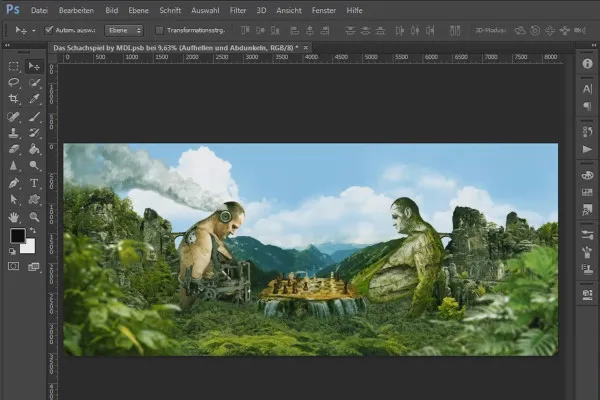The width and height of the screenshot is (600, 400).
Task: Open the Move tool preset picker arrow
Action: coord(32,30)
